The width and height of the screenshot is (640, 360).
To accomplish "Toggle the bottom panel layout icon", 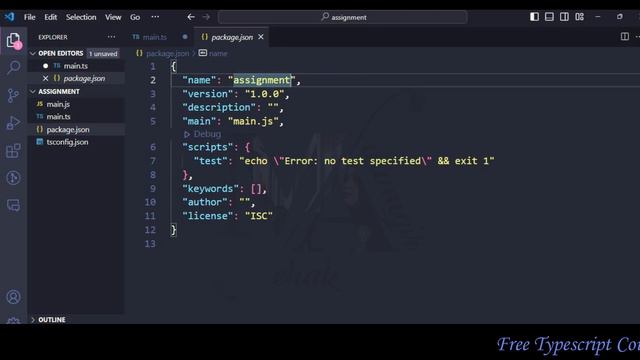I will point(549,17).
